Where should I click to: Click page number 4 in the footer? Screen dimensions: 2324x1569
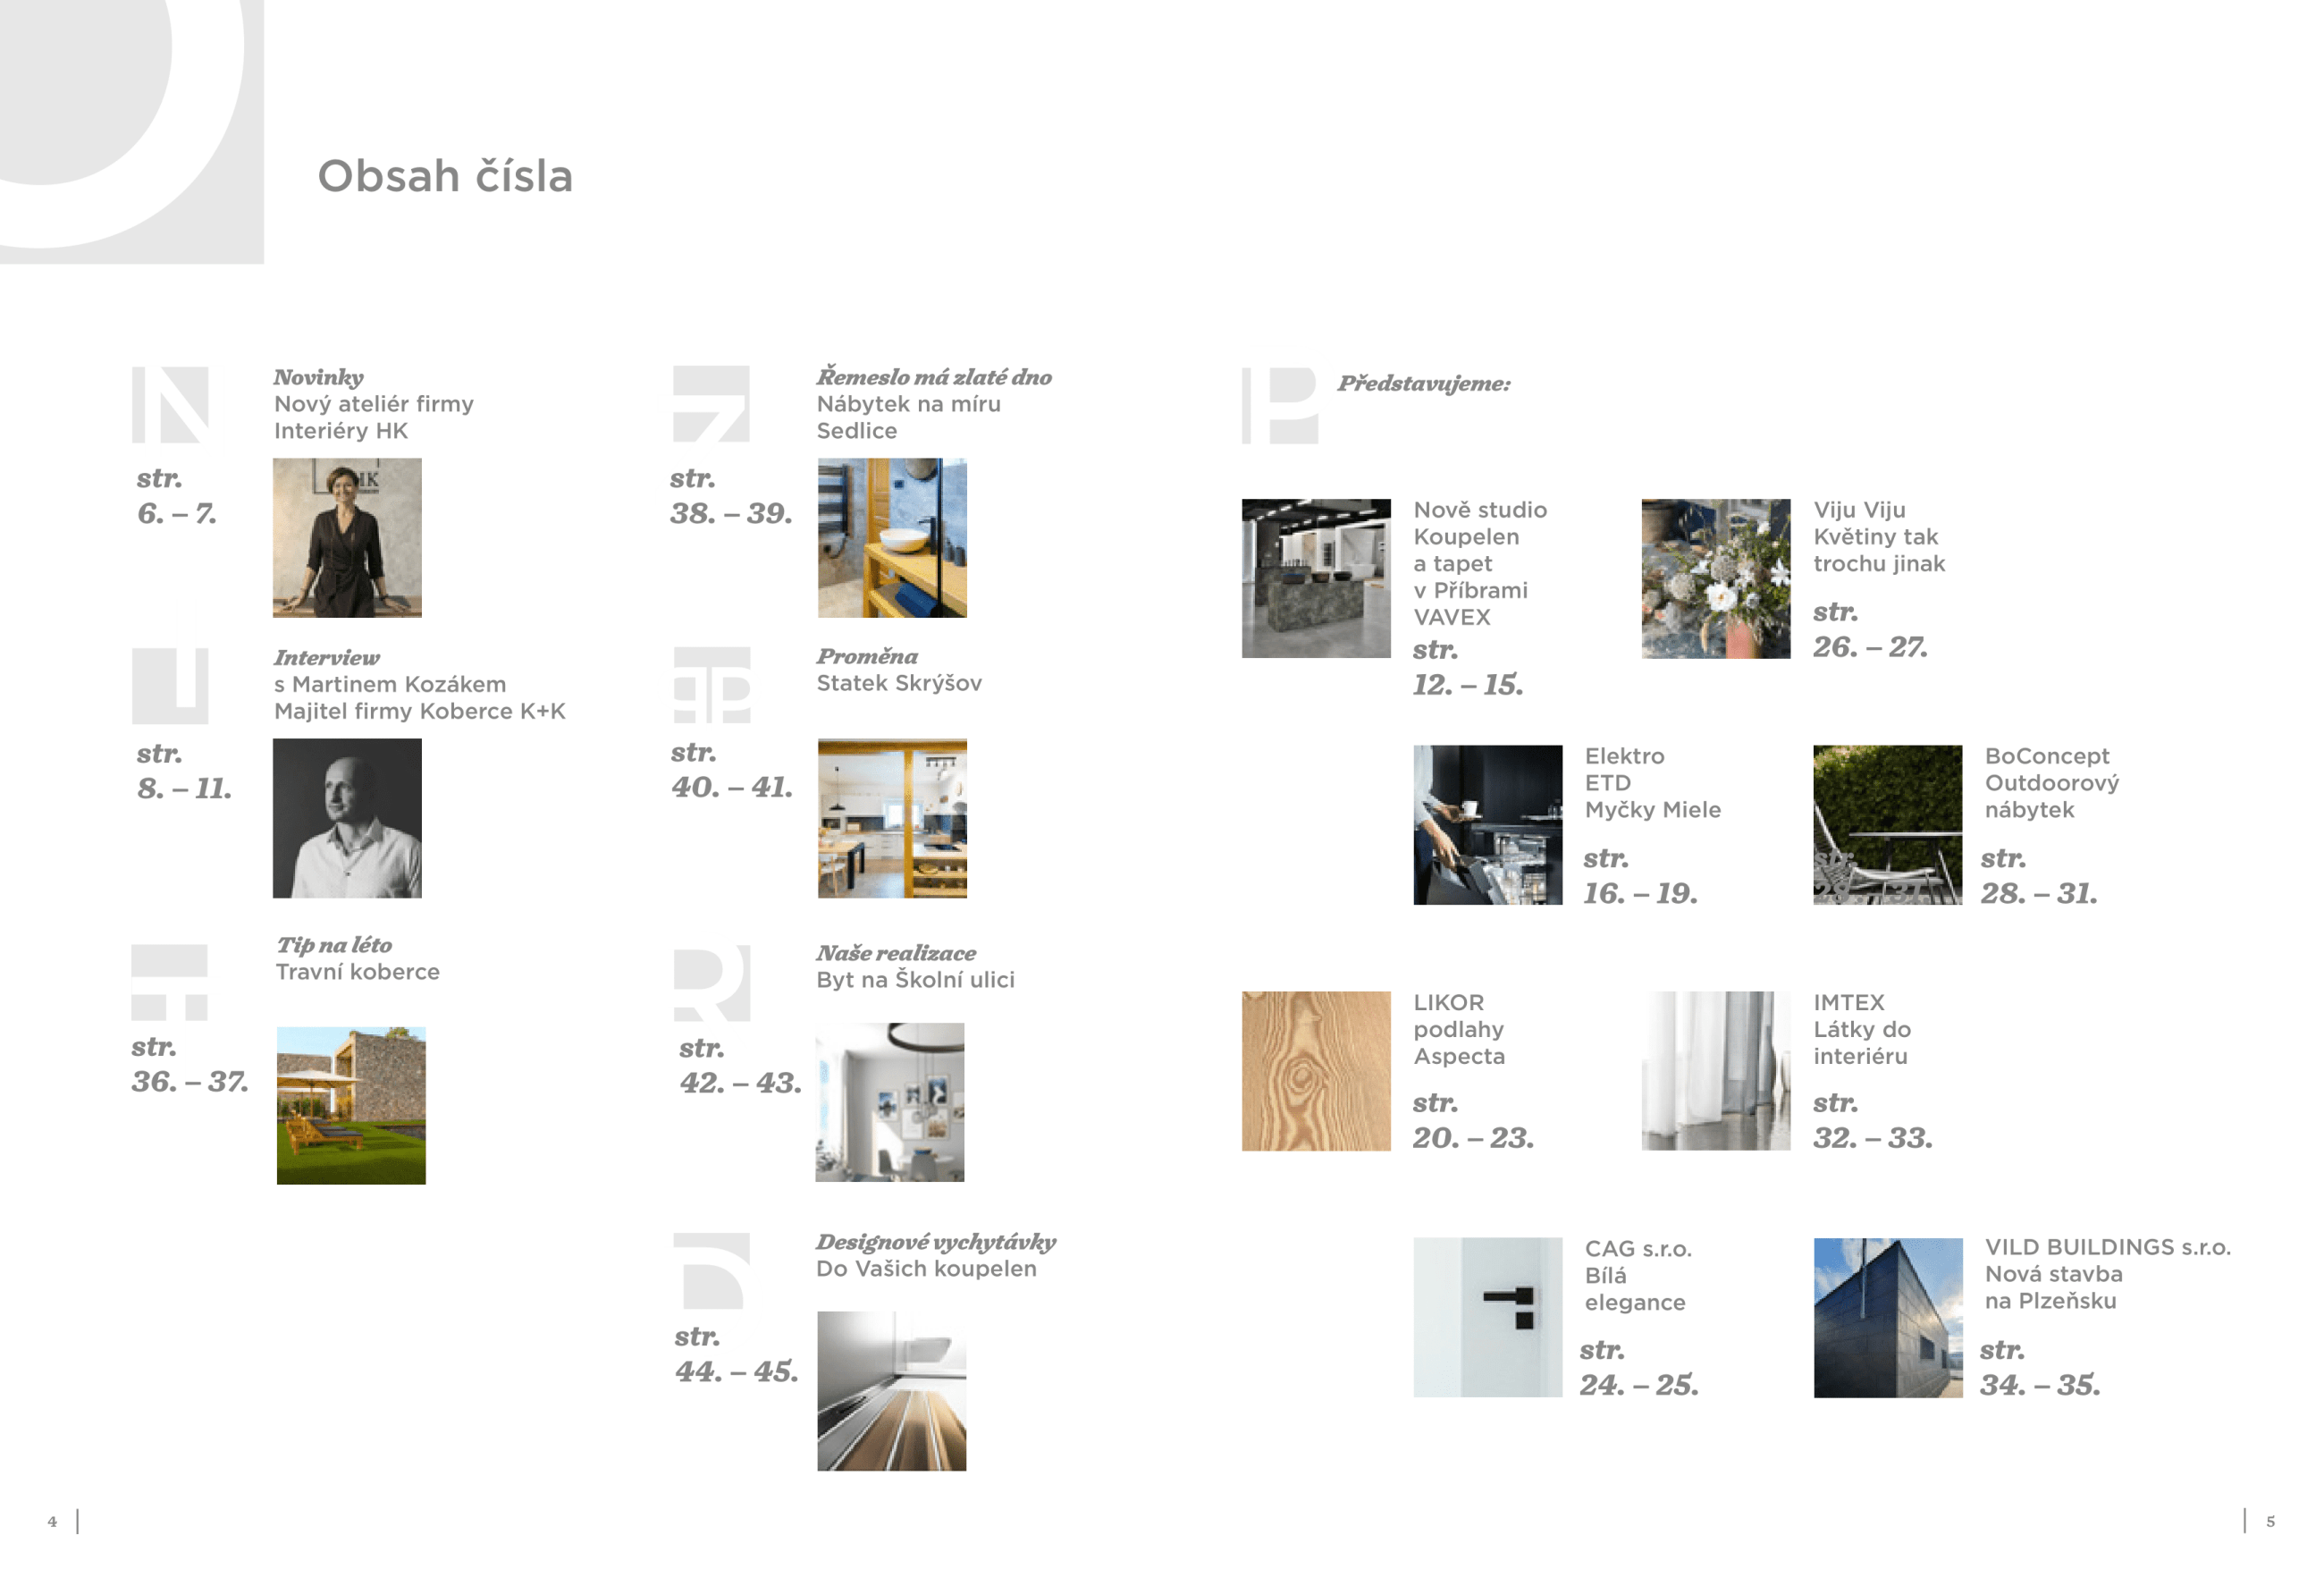click(x=52, y=1522)
